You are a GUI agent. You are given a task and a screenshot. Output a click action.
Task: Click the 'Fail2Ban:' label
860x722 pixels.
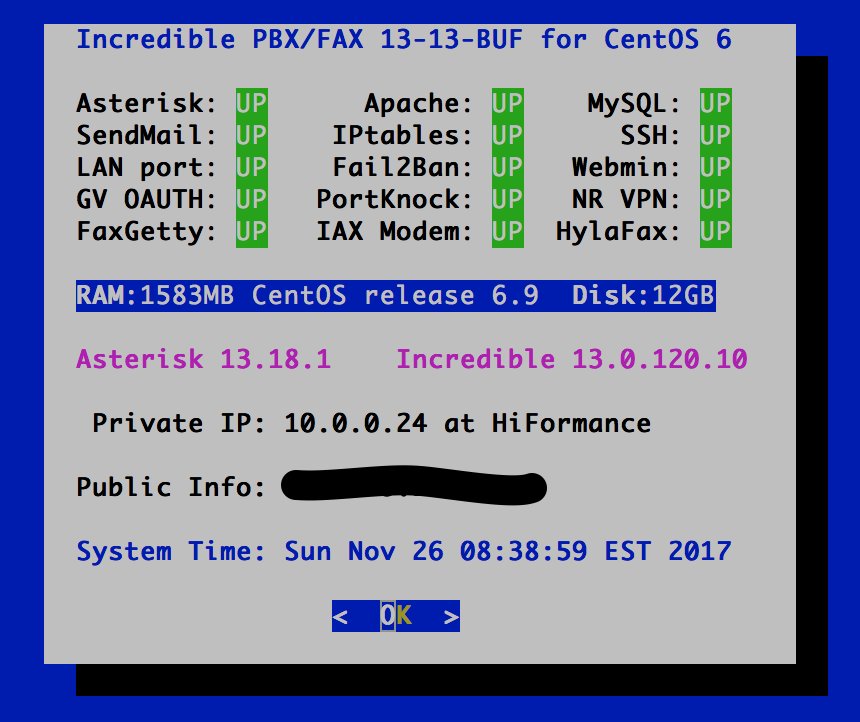click(x=403, y=167)
